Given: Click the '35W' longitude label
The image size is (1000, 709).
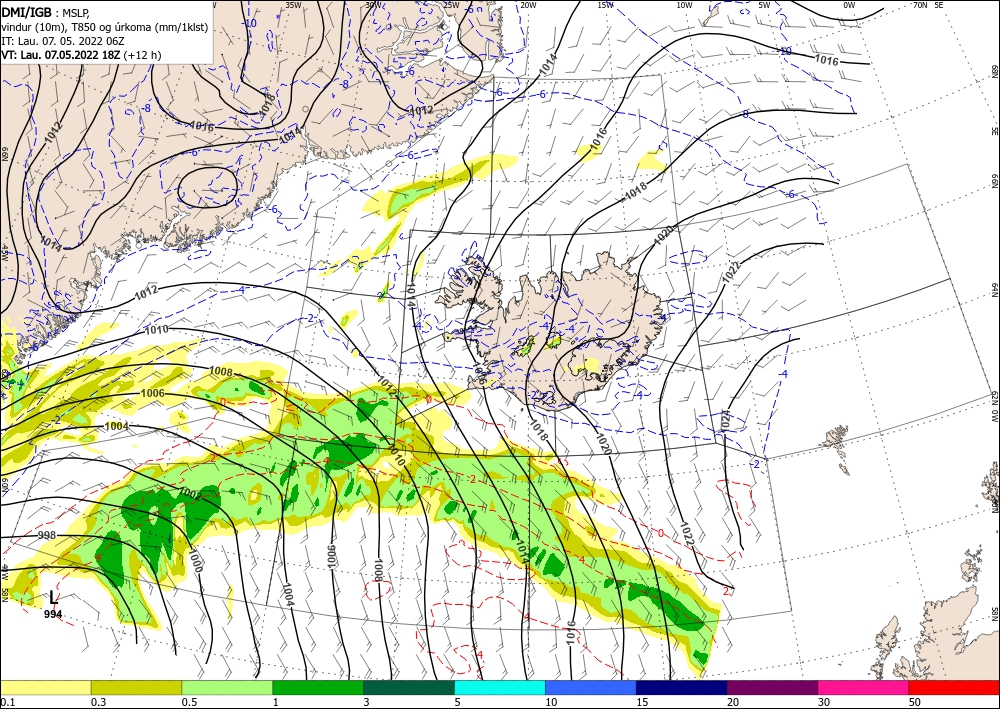Looking at the screenshot, I should coord(293,4).
